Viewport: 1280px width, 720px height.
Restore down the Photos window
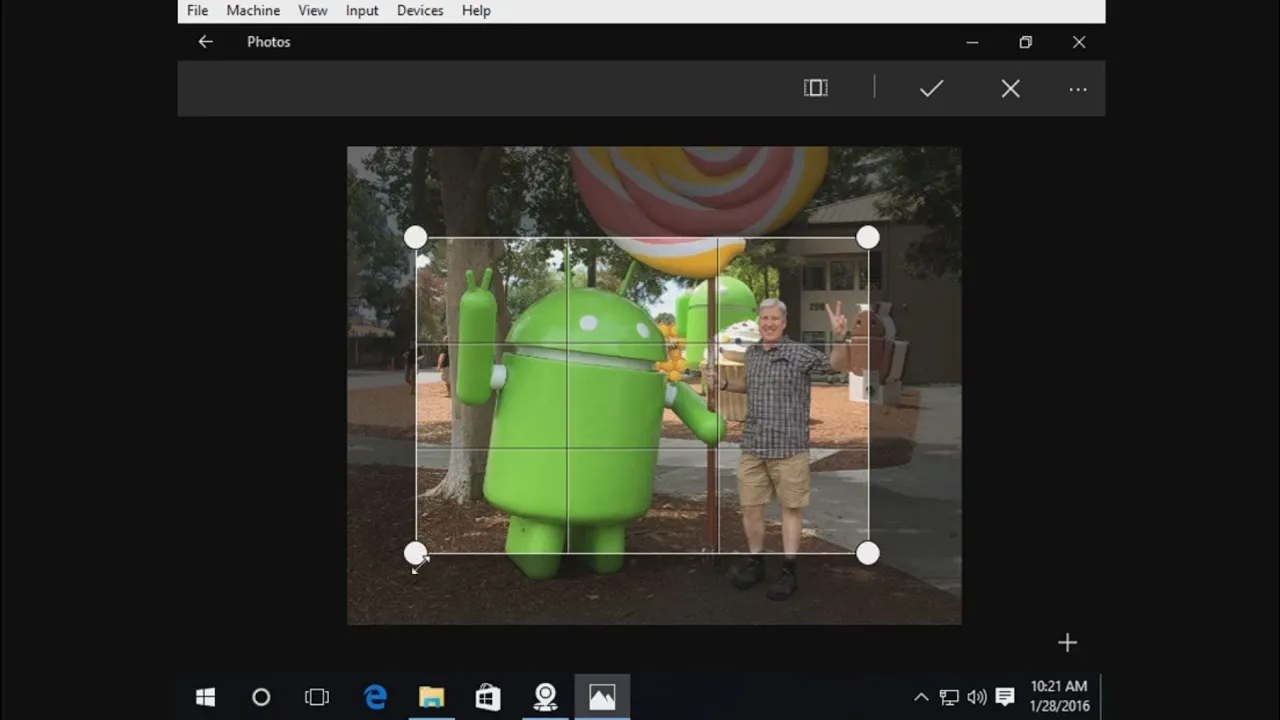coord(1025,42)
